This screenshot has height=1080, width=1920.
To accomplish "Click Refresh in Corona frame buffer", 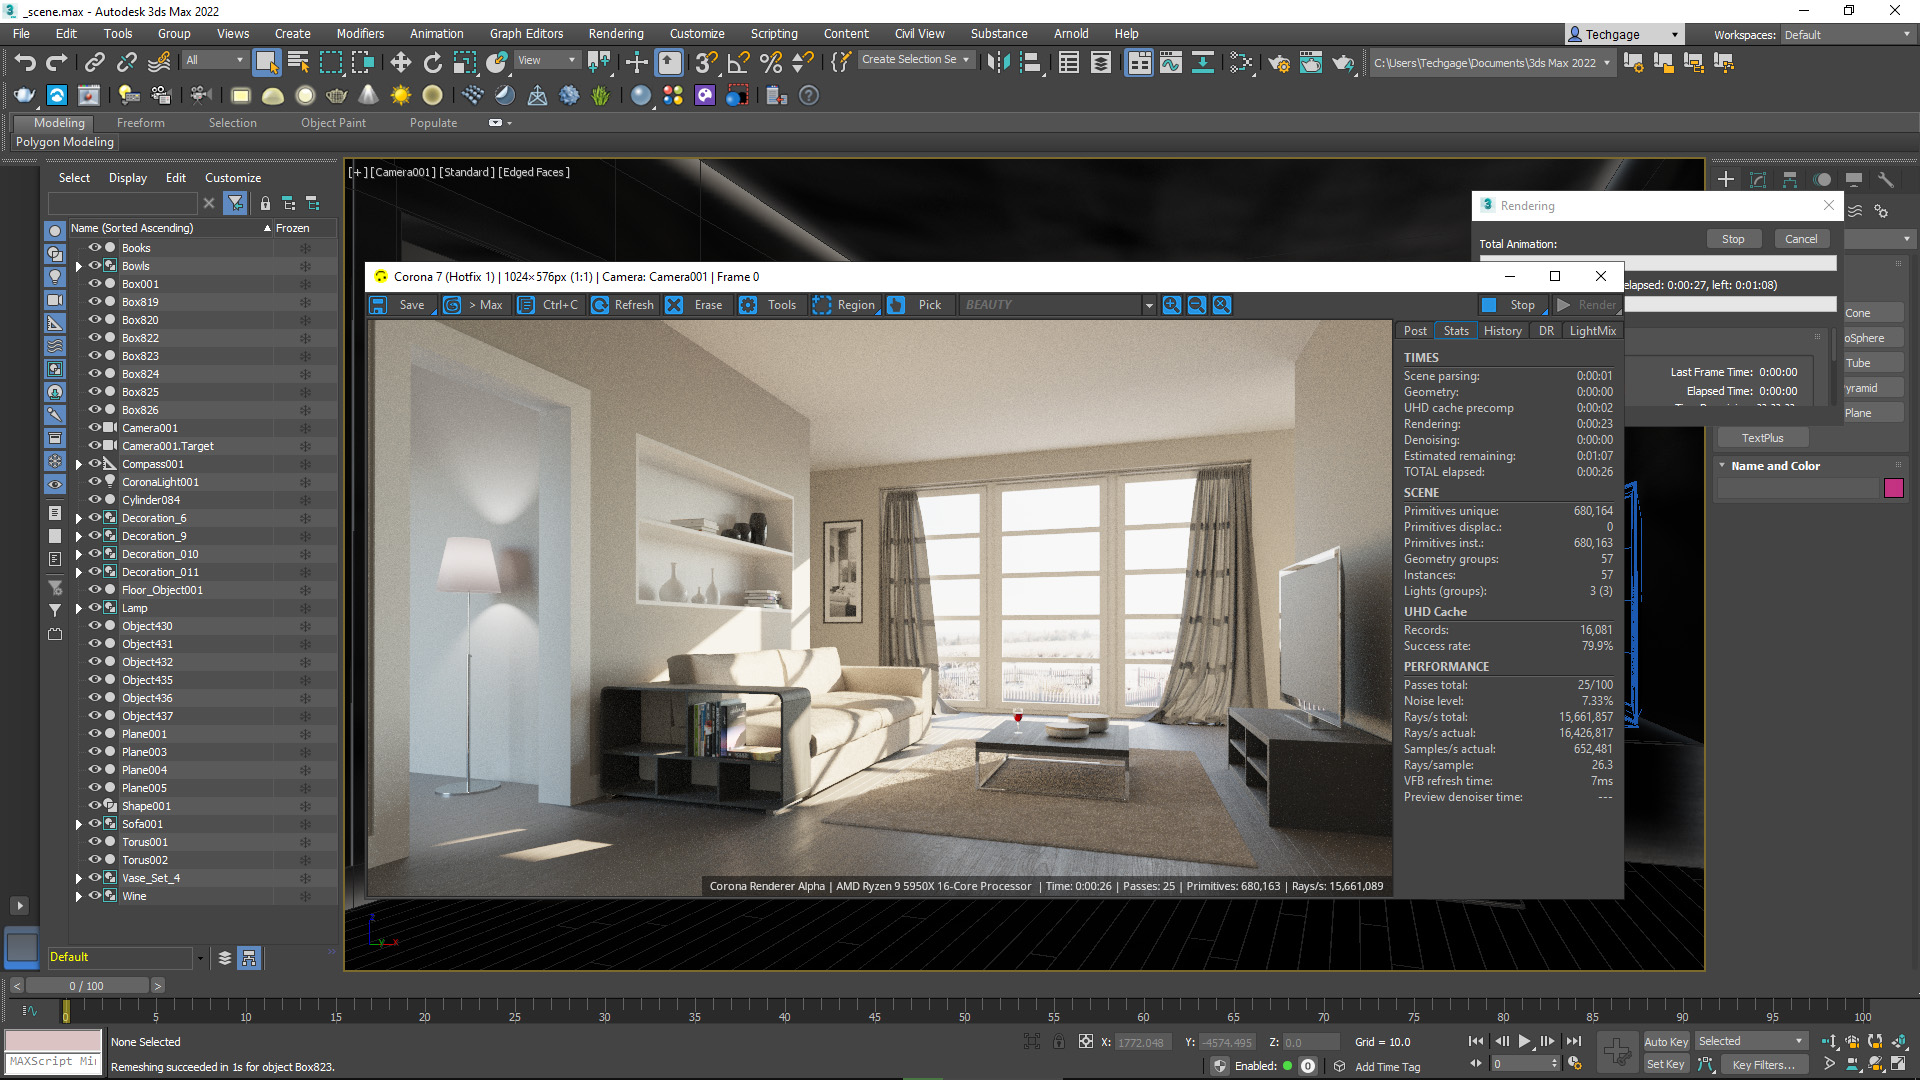I will pos(623,305).
